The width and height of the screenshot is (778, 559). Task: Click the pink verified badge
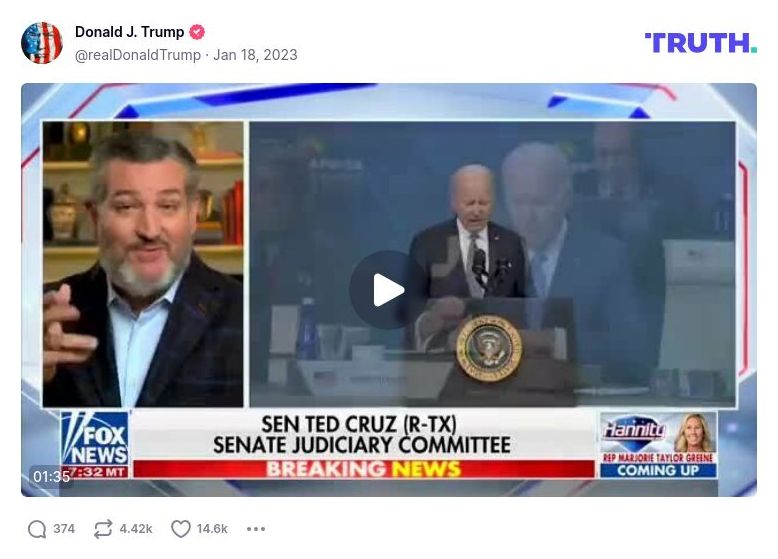click(197, 32)
